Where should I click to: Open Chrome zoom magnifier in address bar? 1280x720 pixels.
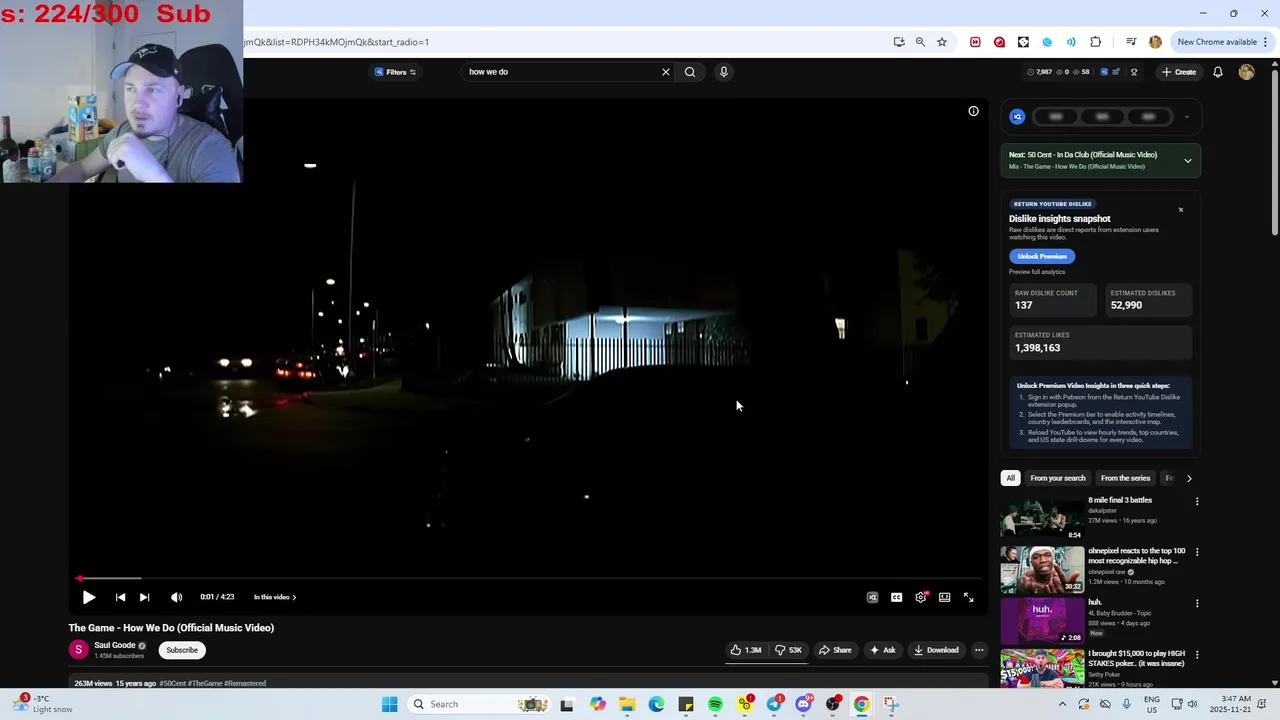tap(920, 42)
